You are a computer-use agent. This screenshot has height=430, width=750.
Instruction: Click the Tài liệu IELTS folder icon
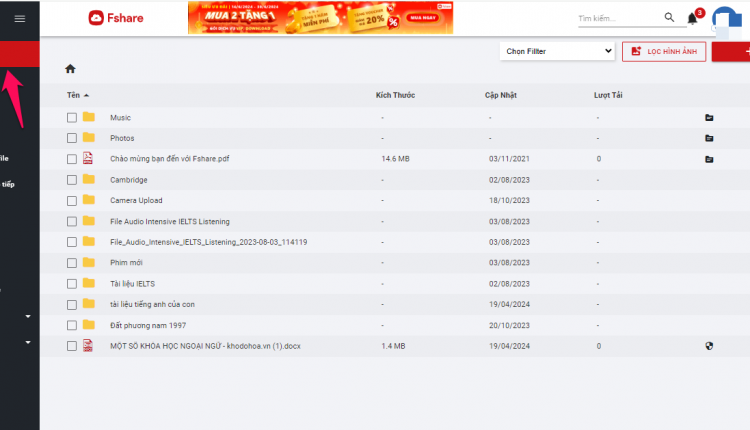tap(88, 283)
